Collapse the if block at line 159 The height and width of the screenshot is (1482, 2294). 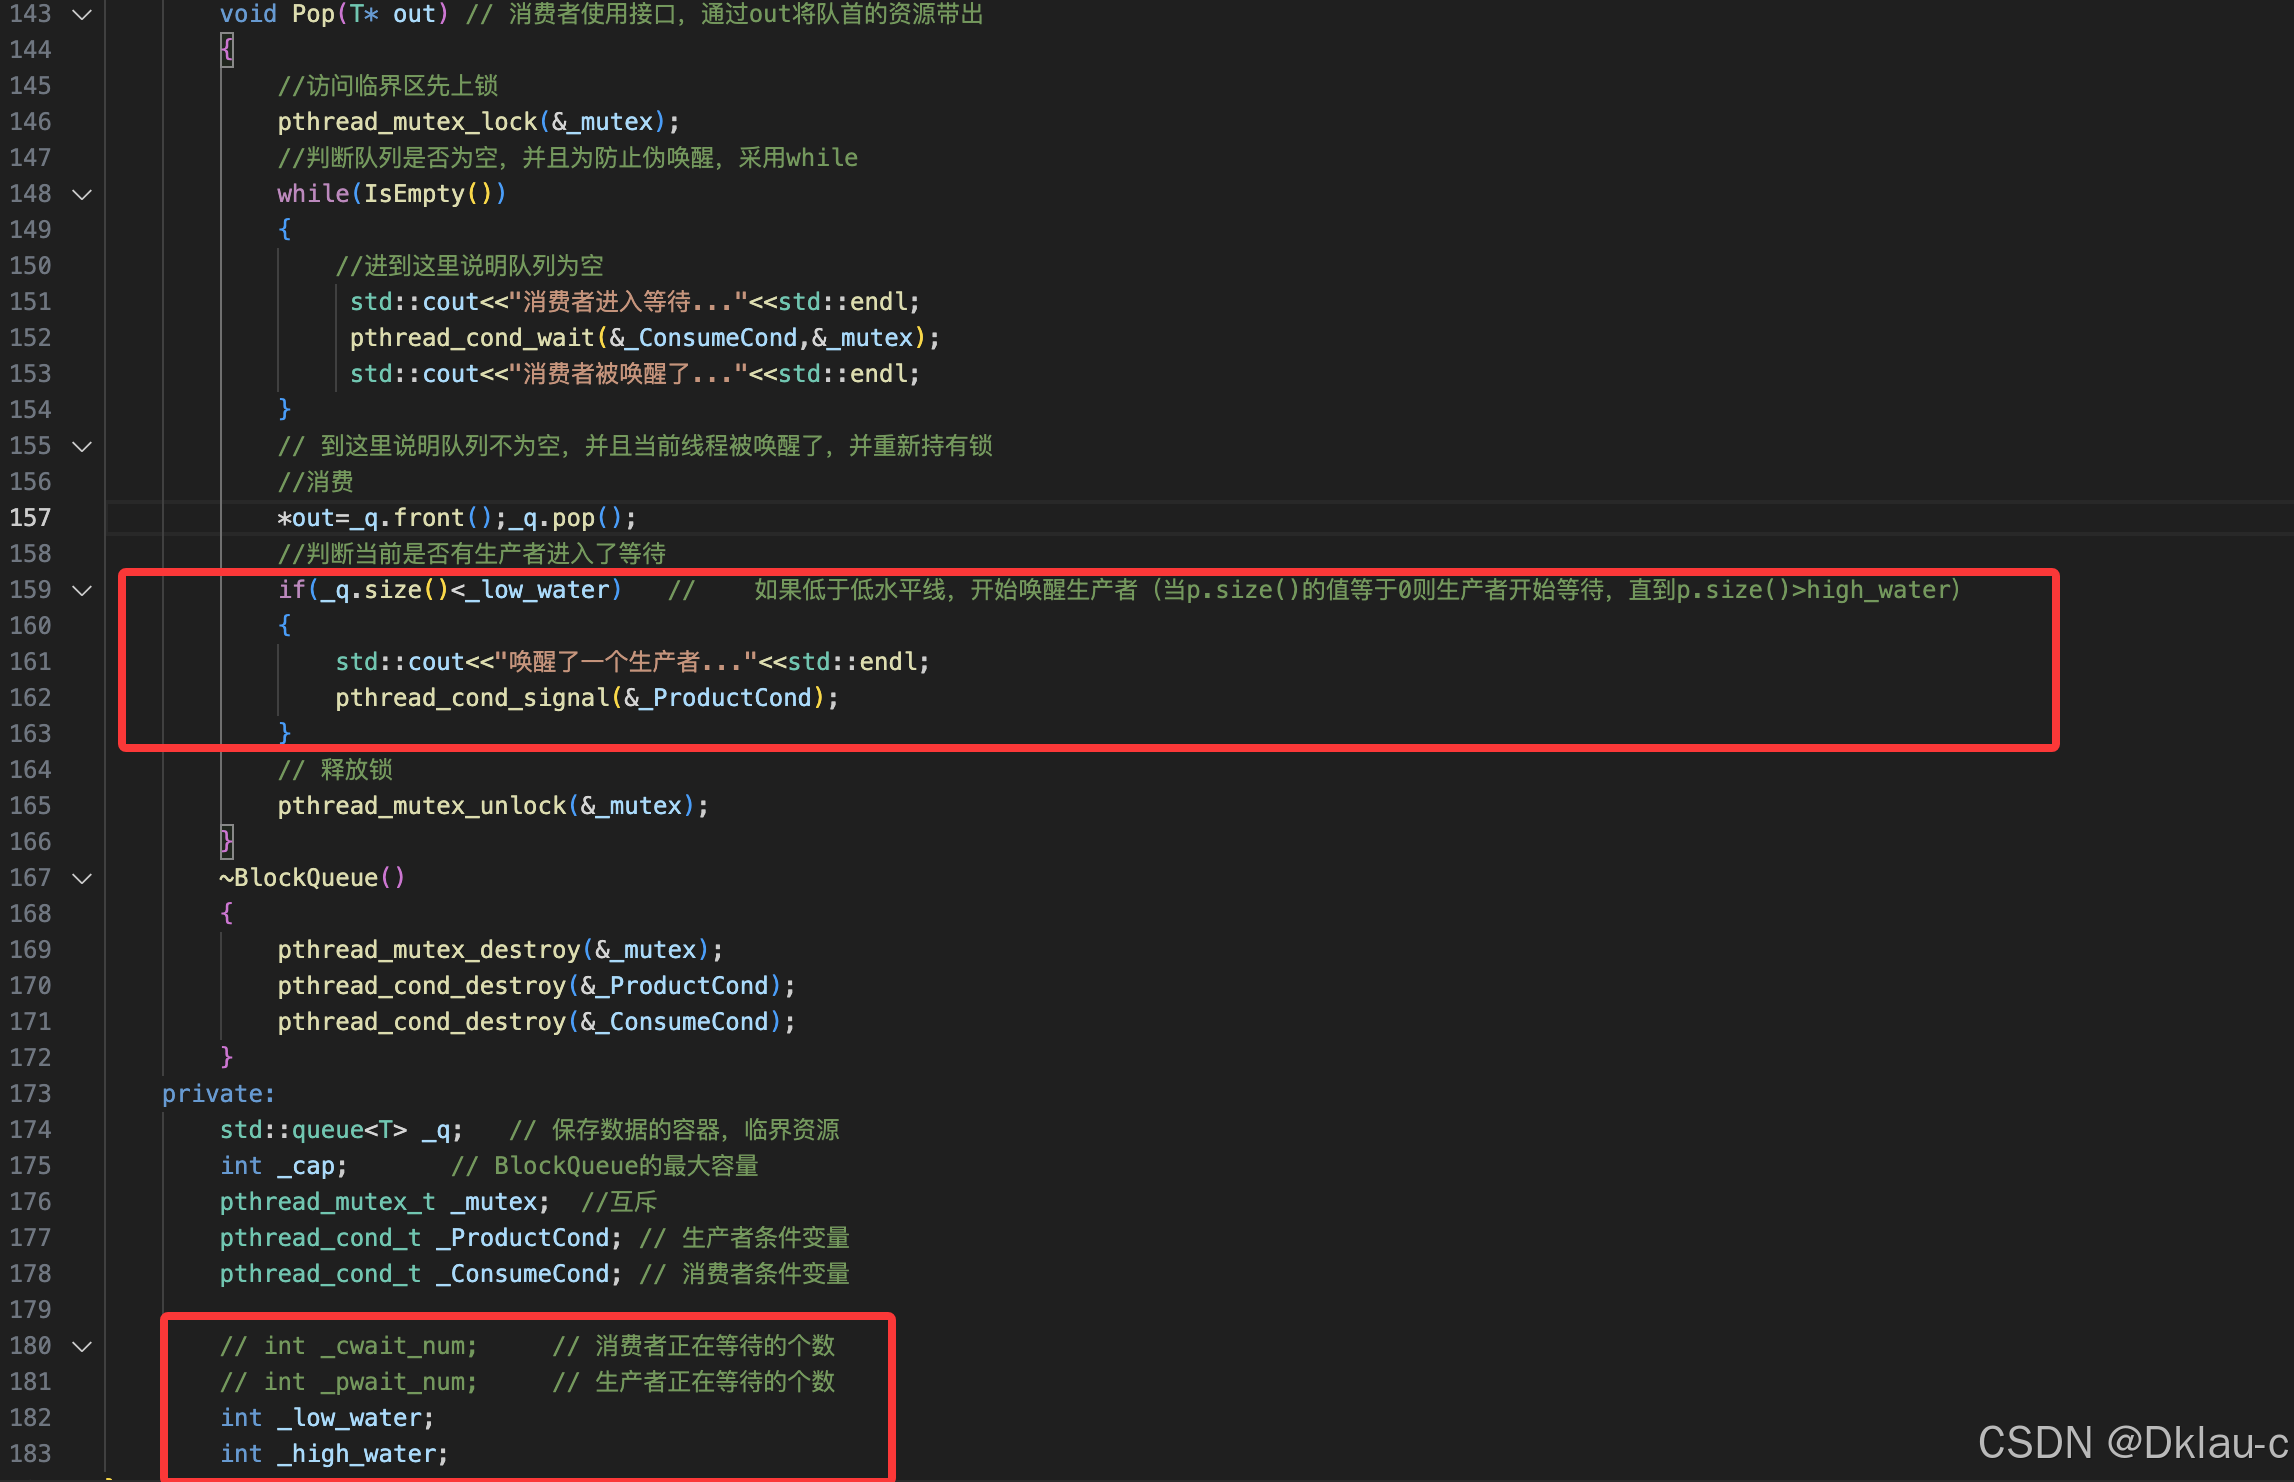pyautogui.click(x=82, y=590)
